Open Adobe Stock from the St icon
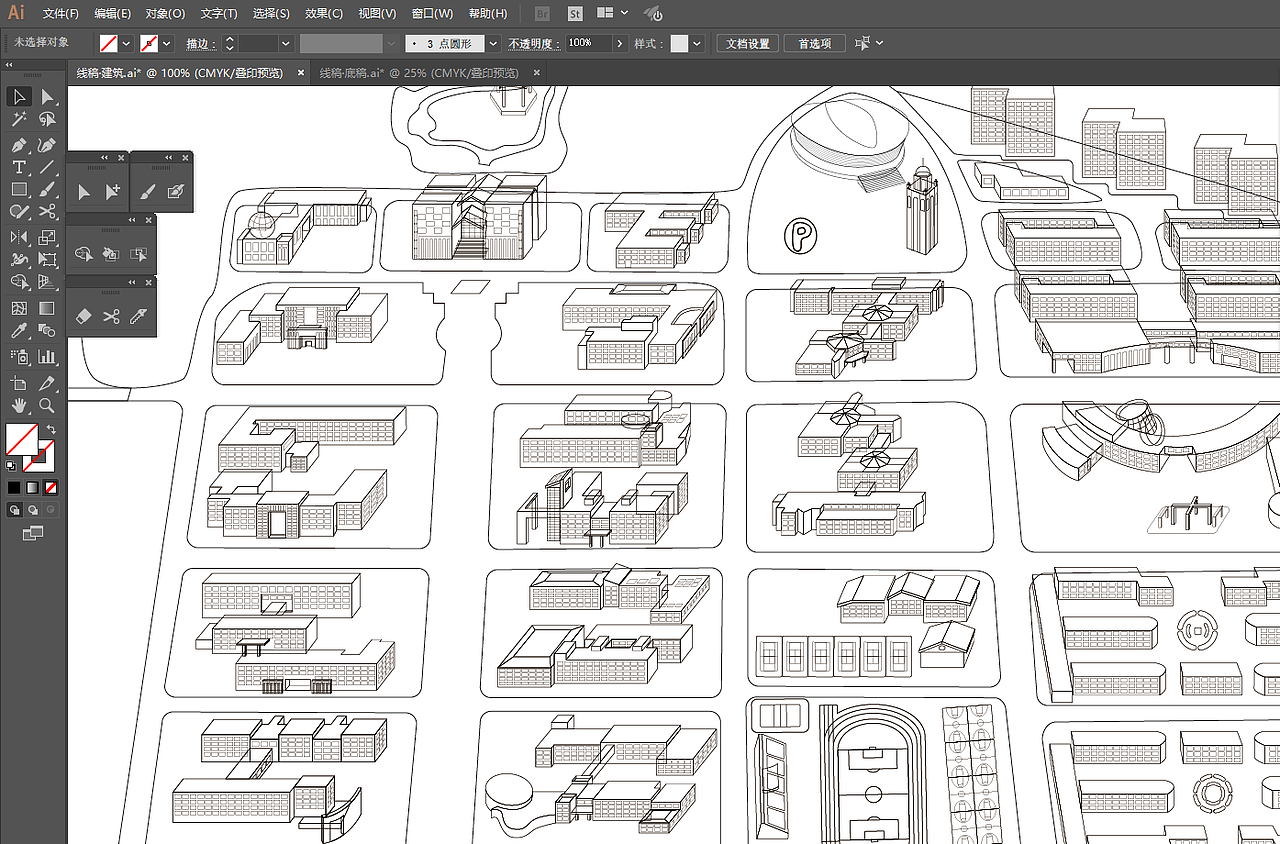Viewport: 1280px width, 844px height. click(x=575, y=14)
